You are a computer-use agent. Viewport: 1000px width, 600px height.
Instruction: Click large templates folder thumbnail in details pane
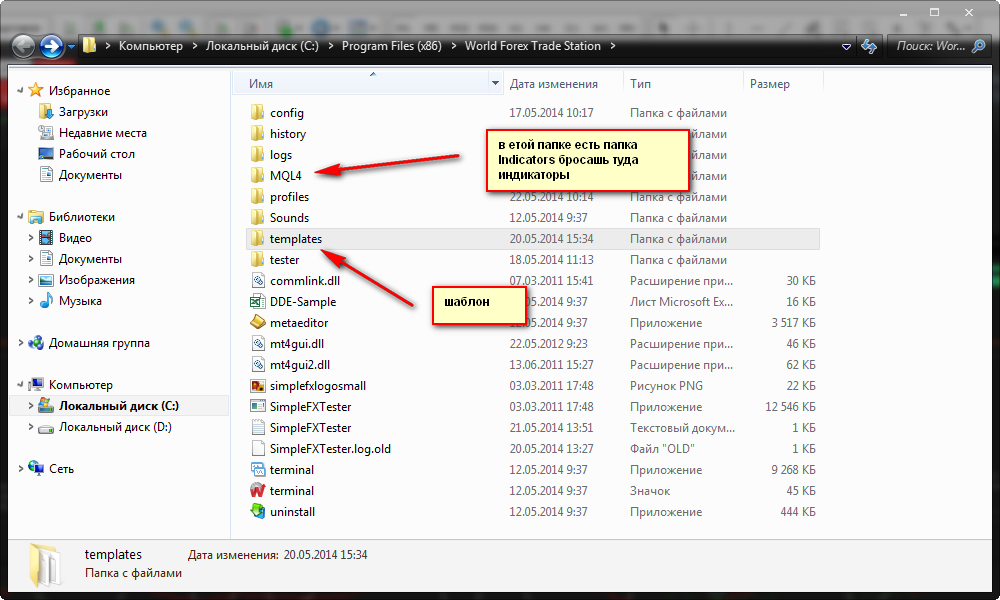[45, 565]
